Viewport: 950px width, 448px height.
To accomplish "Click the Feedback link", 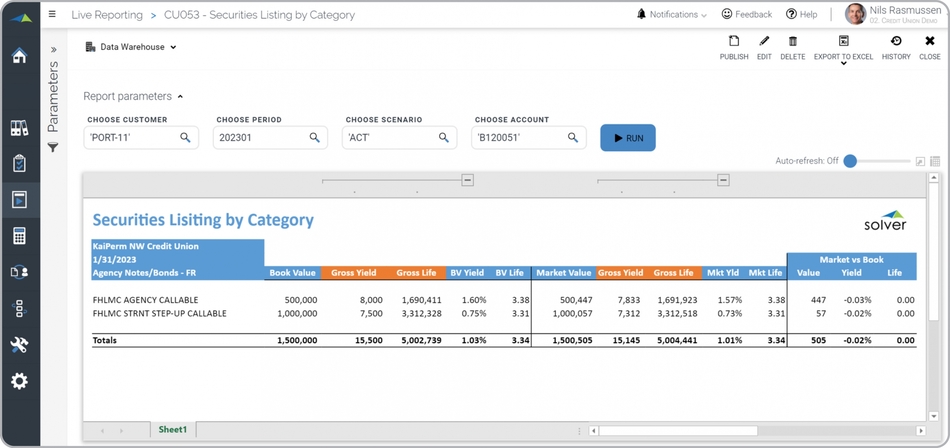I will coord(746,15).
